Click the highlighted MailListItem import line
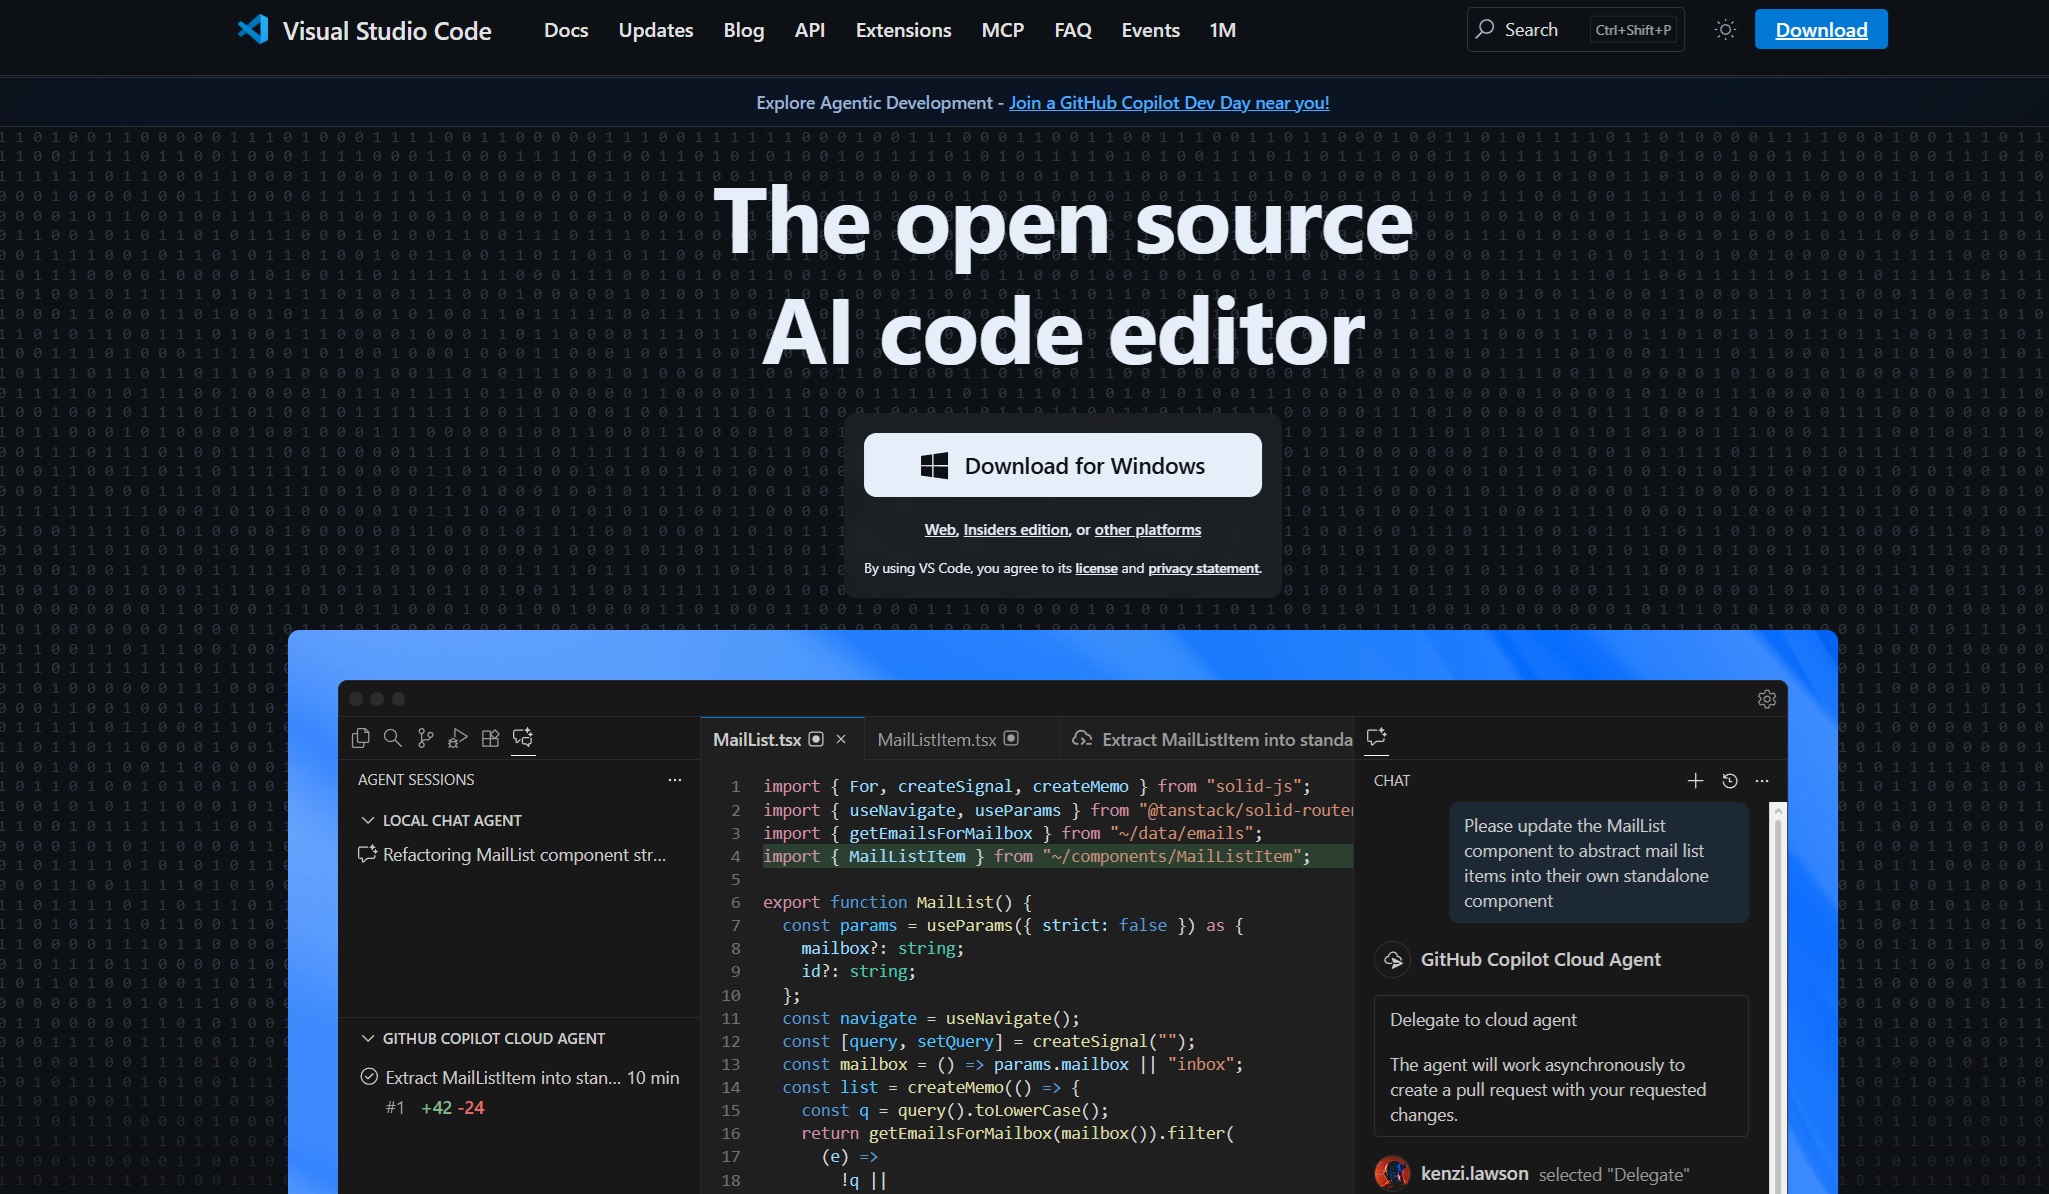Image resolution: width=2049 pixels, height=1194 pixels. (x=1058, y=856)
